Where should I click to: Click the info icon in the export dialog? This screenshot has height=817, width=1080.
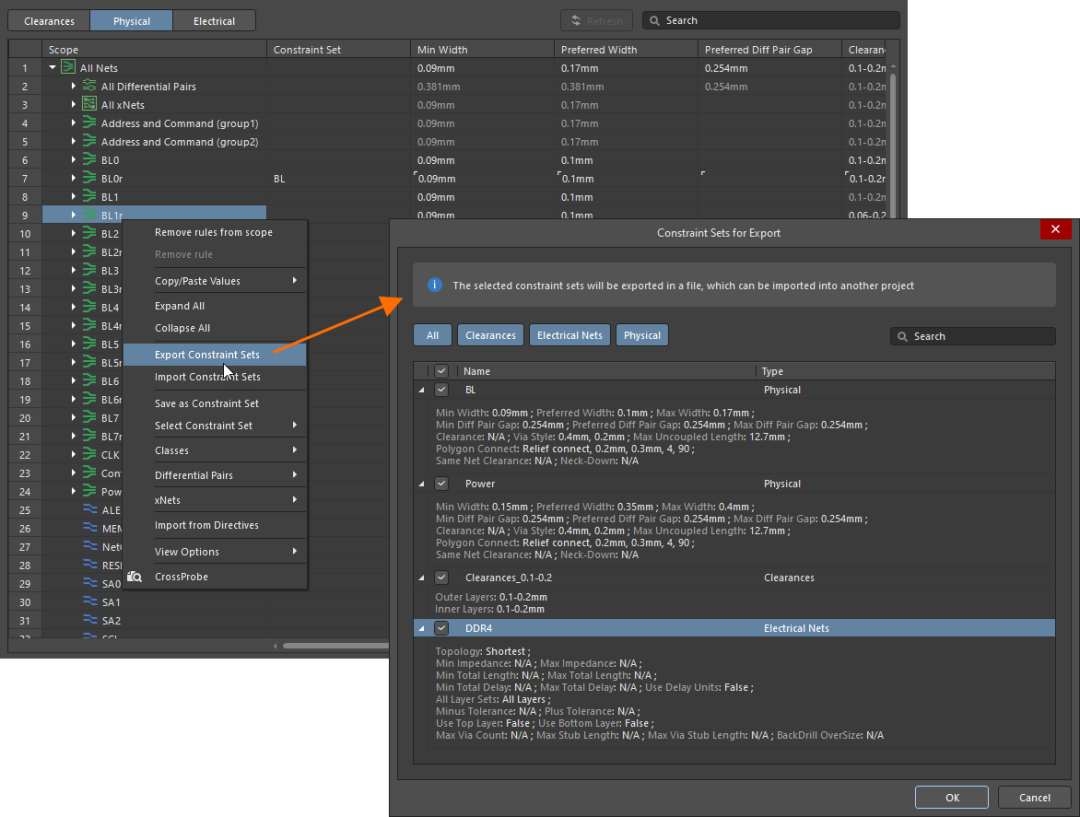pyautogui.click(x=435, y=285)
